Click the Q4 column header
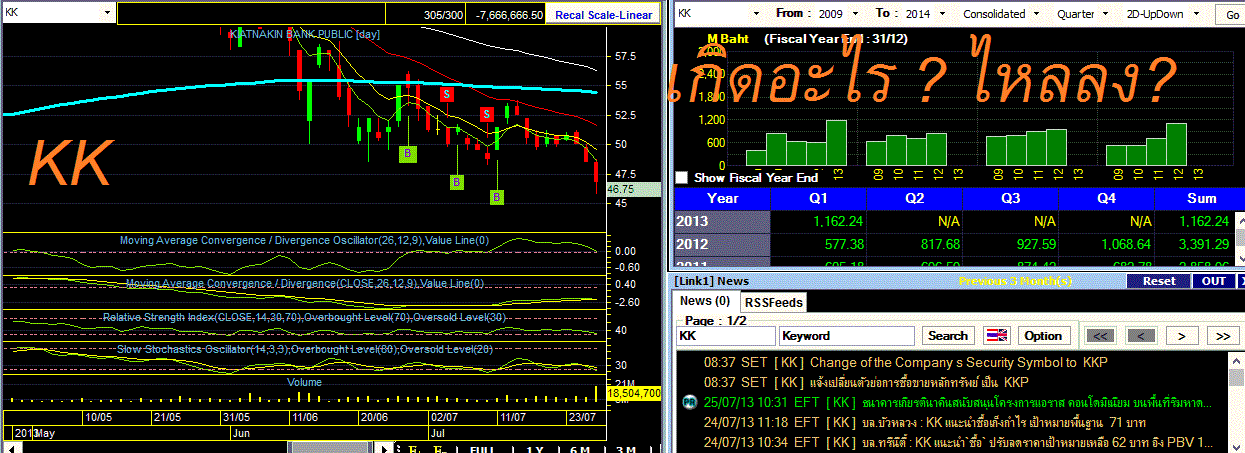This screenshot has height=453, width=1245. click(1106, 198)
